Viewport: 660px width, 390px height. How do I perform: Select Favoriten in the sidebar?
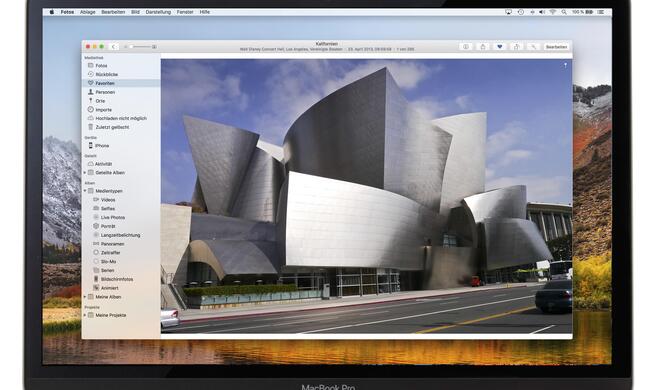pyautogui.click(x=121, y=83)
